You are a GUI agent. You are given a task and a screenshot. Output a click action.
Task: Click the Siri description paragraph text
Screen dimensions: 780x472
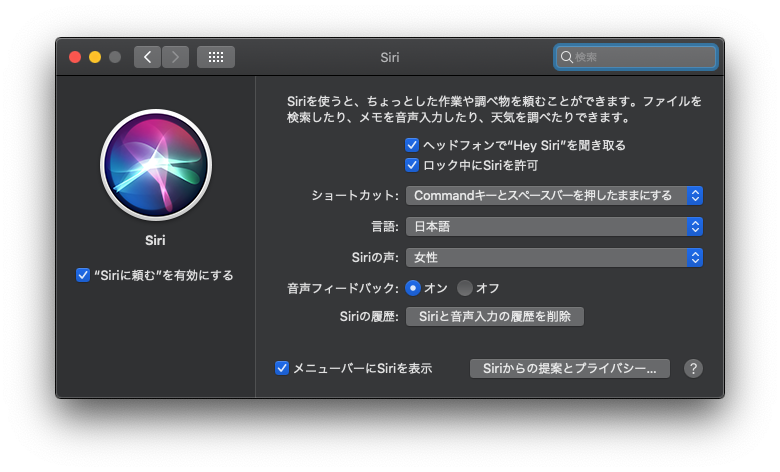click(494, 109)
